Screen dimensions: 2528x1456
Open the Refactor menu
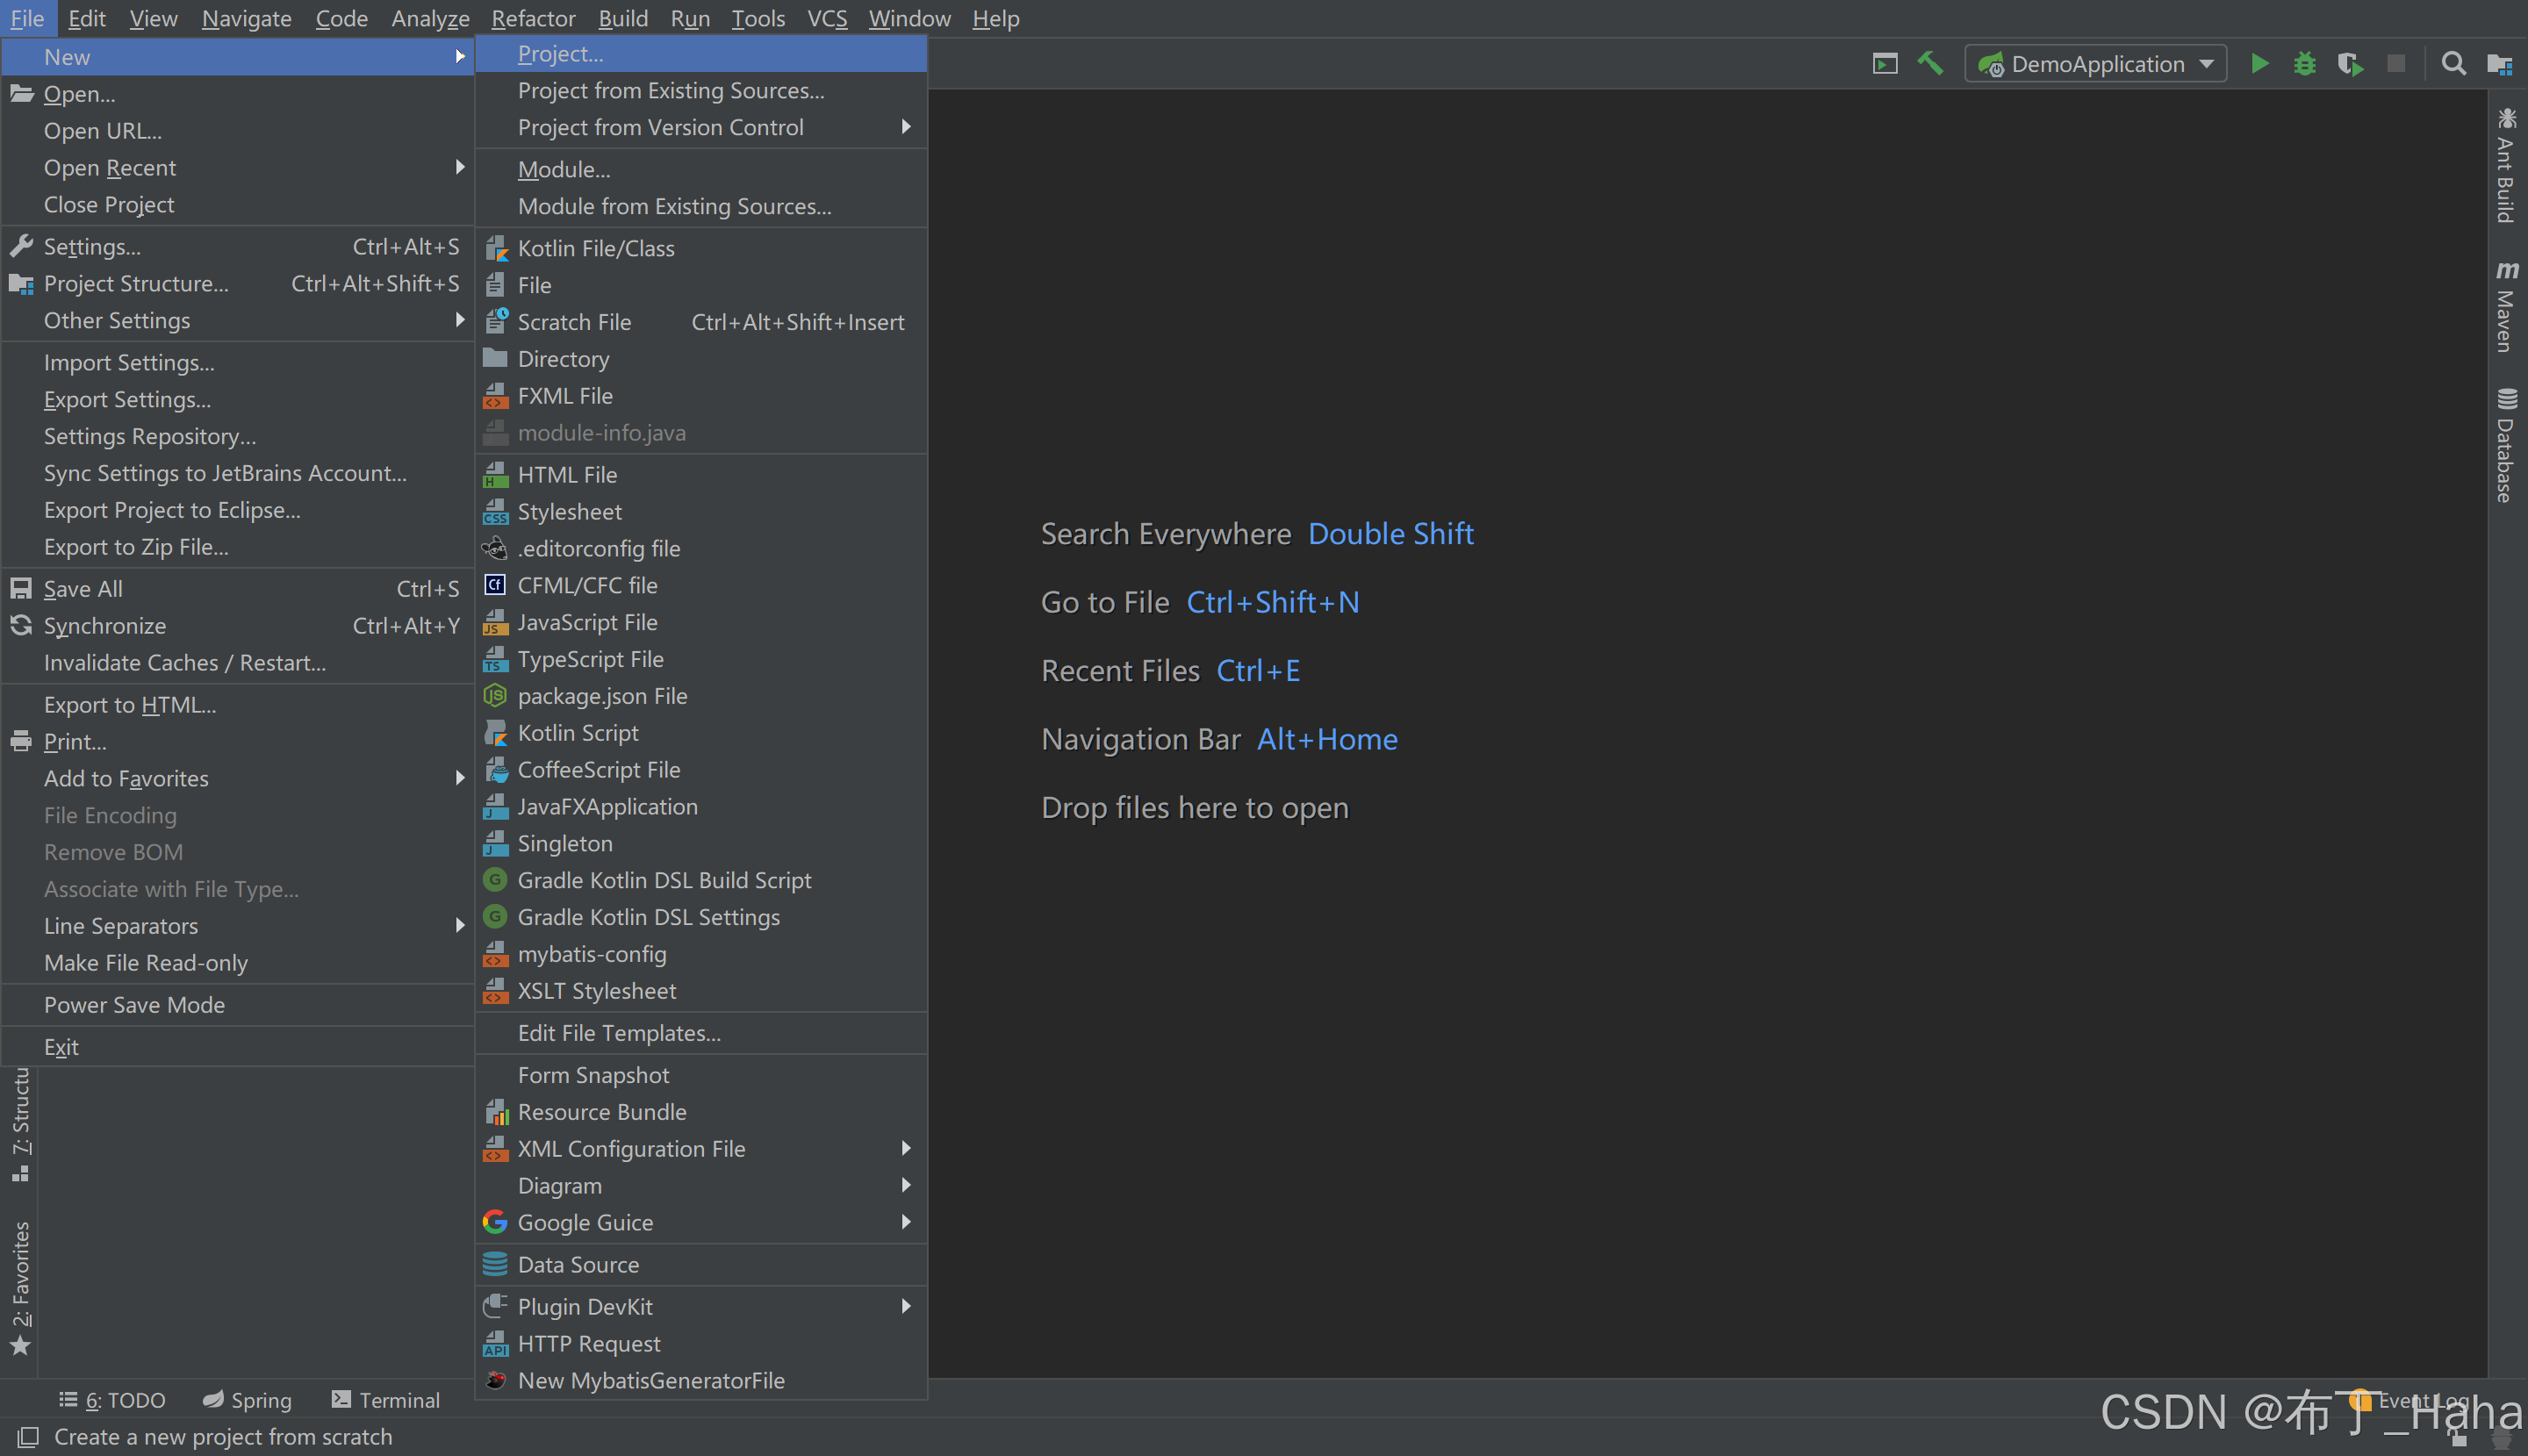[x=532, y=18]
